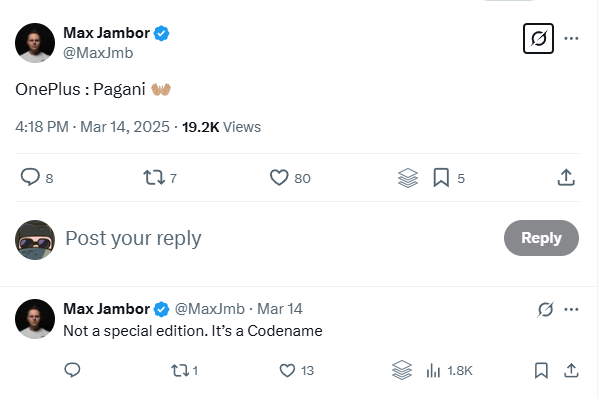Open Grok icon on main post
This screenshot has height=398, width=598.
coord(538,39)
